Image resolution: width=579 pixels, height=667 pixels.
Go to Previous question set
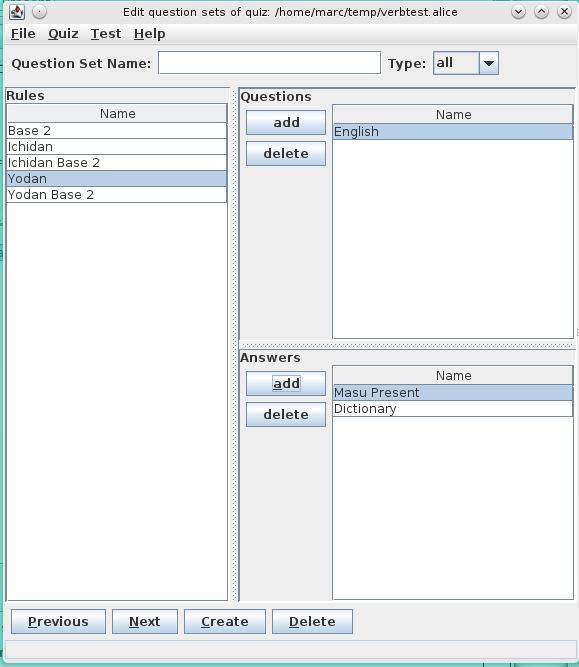pos(58,622)
